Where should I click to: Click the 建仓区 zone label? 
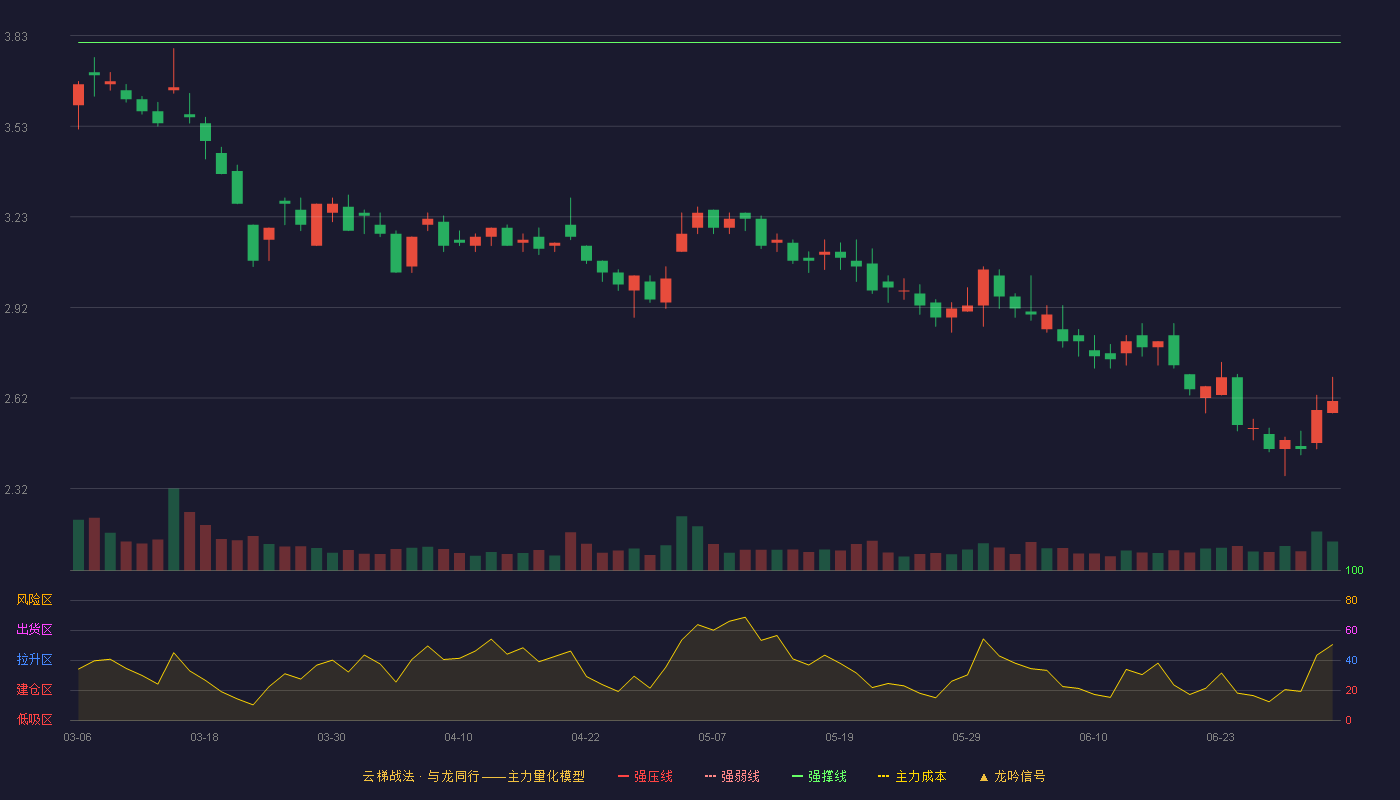tap(34, 690)
